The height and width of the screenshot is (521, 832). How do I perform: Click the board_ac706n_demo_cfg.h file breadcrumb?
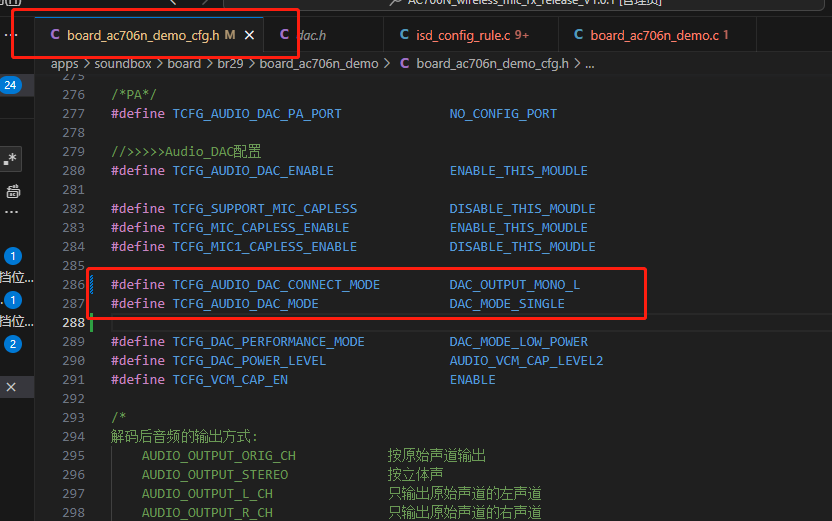point(492,64)
